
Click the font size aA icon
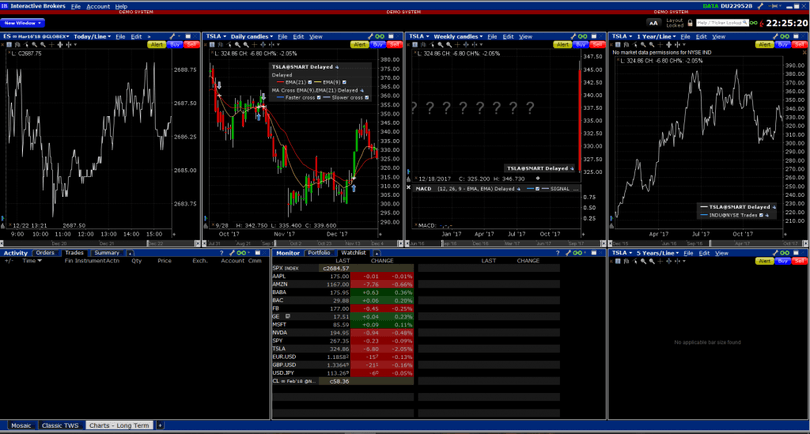pyautogui.click(x=653, y=21)
